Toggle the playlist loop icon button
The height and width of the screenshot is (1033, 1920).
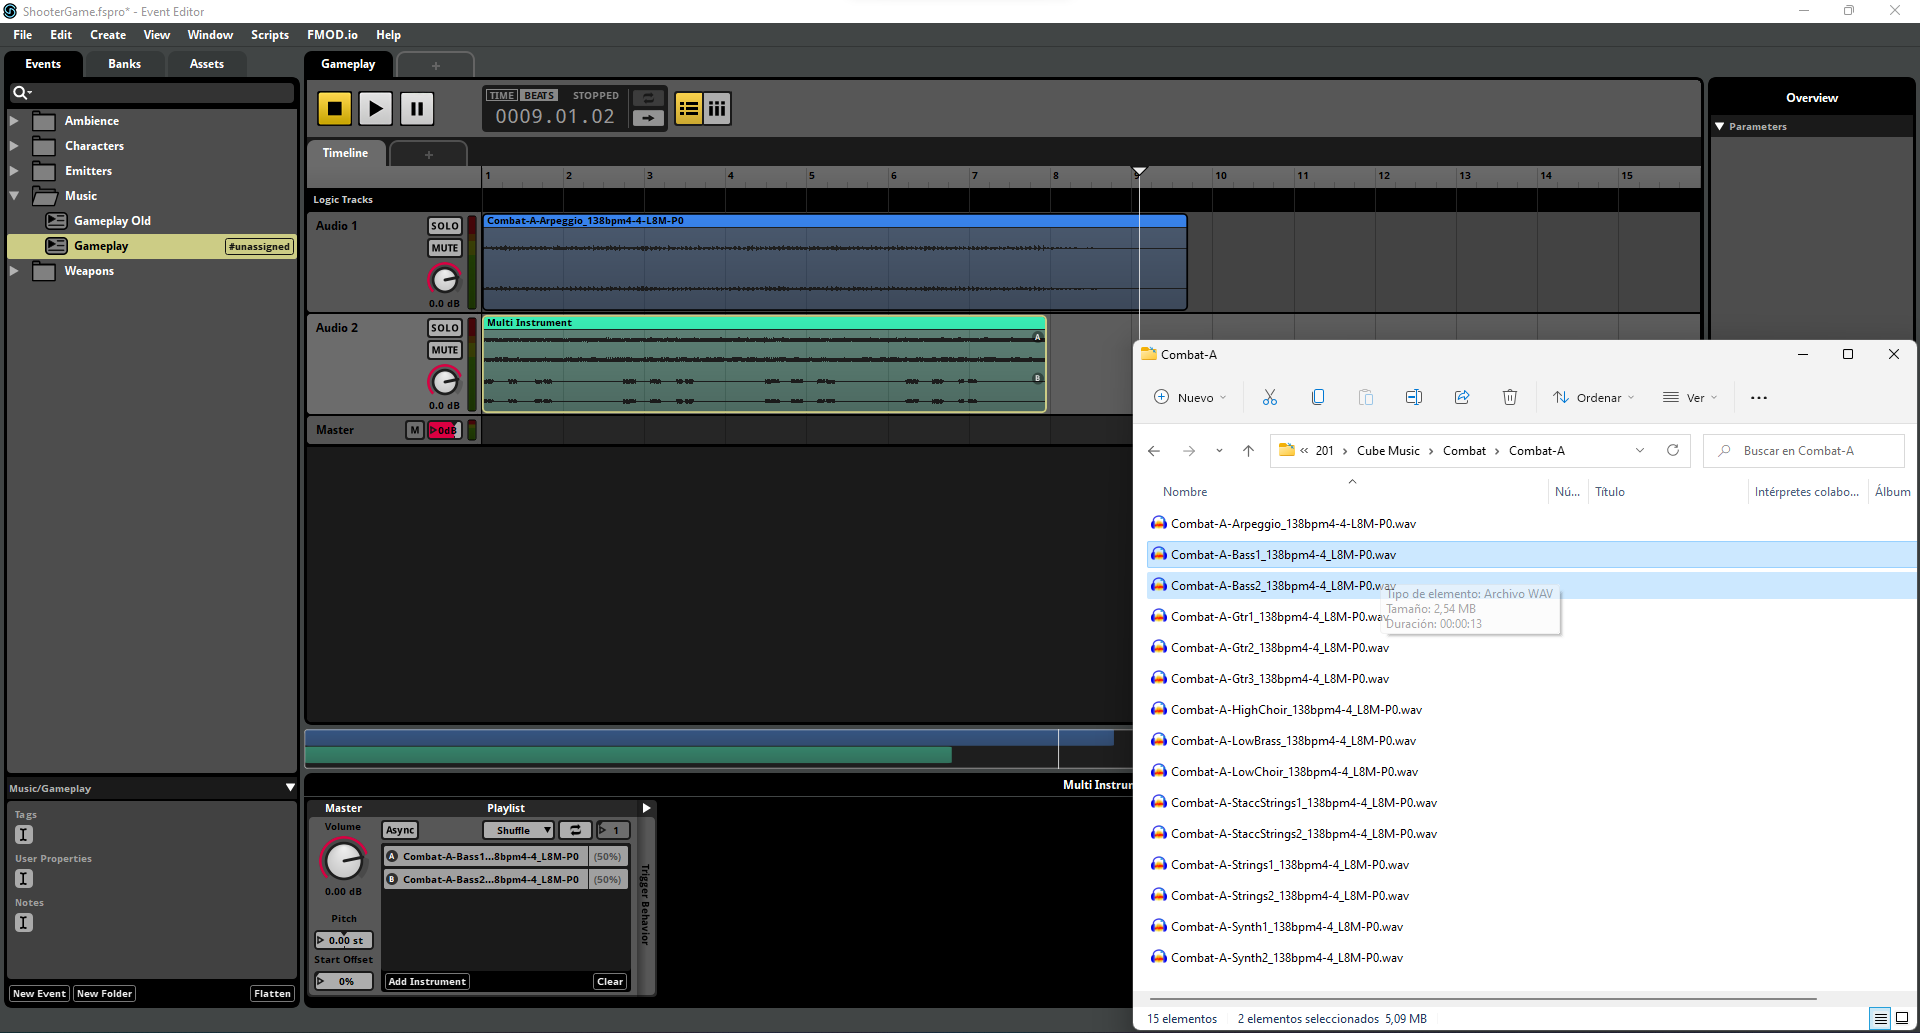[575, 830]
